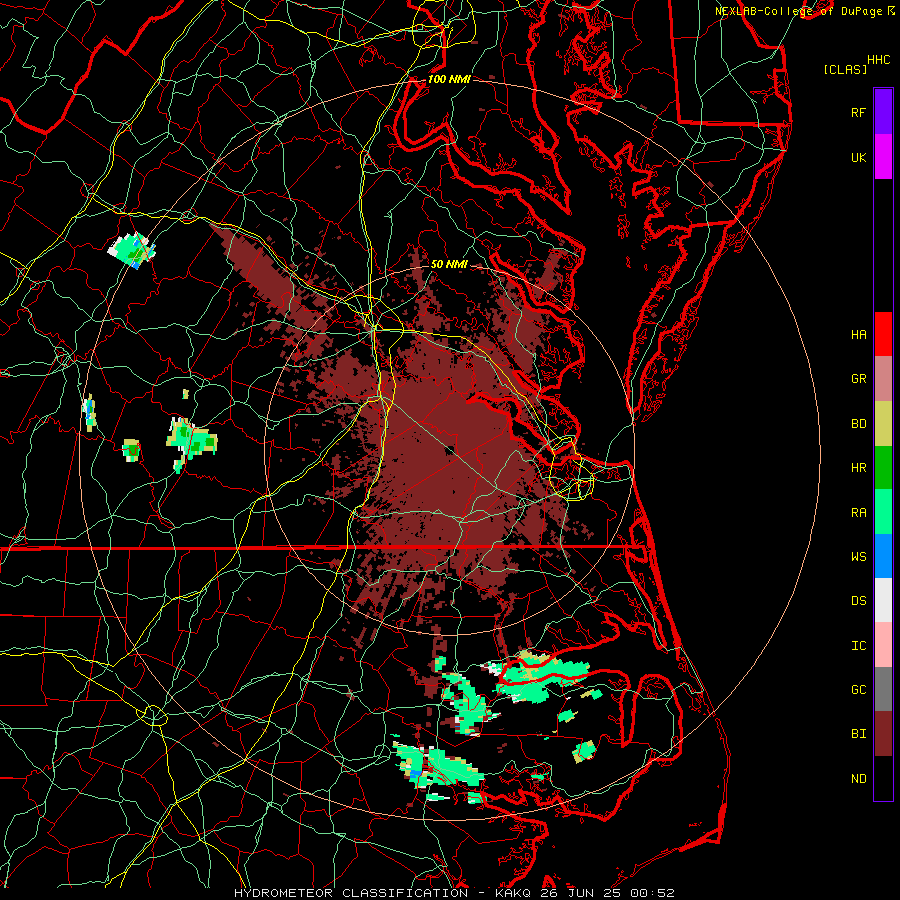The image size is (900, 900).
Task: Click the RF legend label
Action: tap(858, 113)
